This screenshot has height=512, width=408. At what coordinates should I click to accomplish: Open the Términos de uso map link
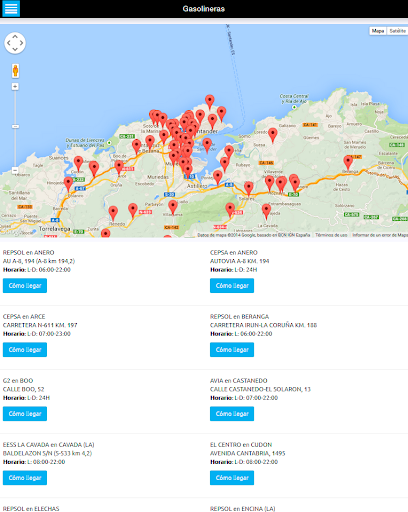331,235
